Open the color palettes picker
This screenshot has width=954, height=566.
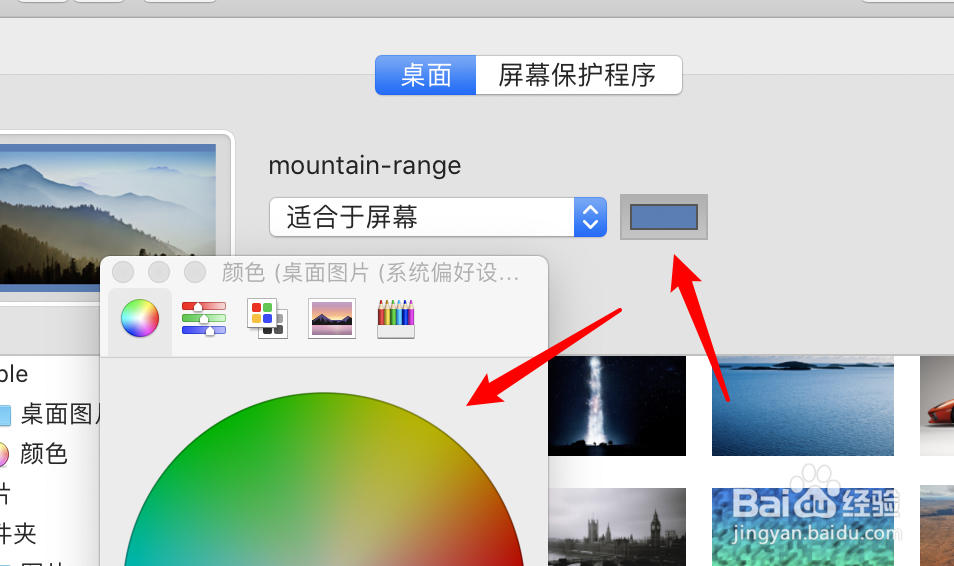coord(268,318)
